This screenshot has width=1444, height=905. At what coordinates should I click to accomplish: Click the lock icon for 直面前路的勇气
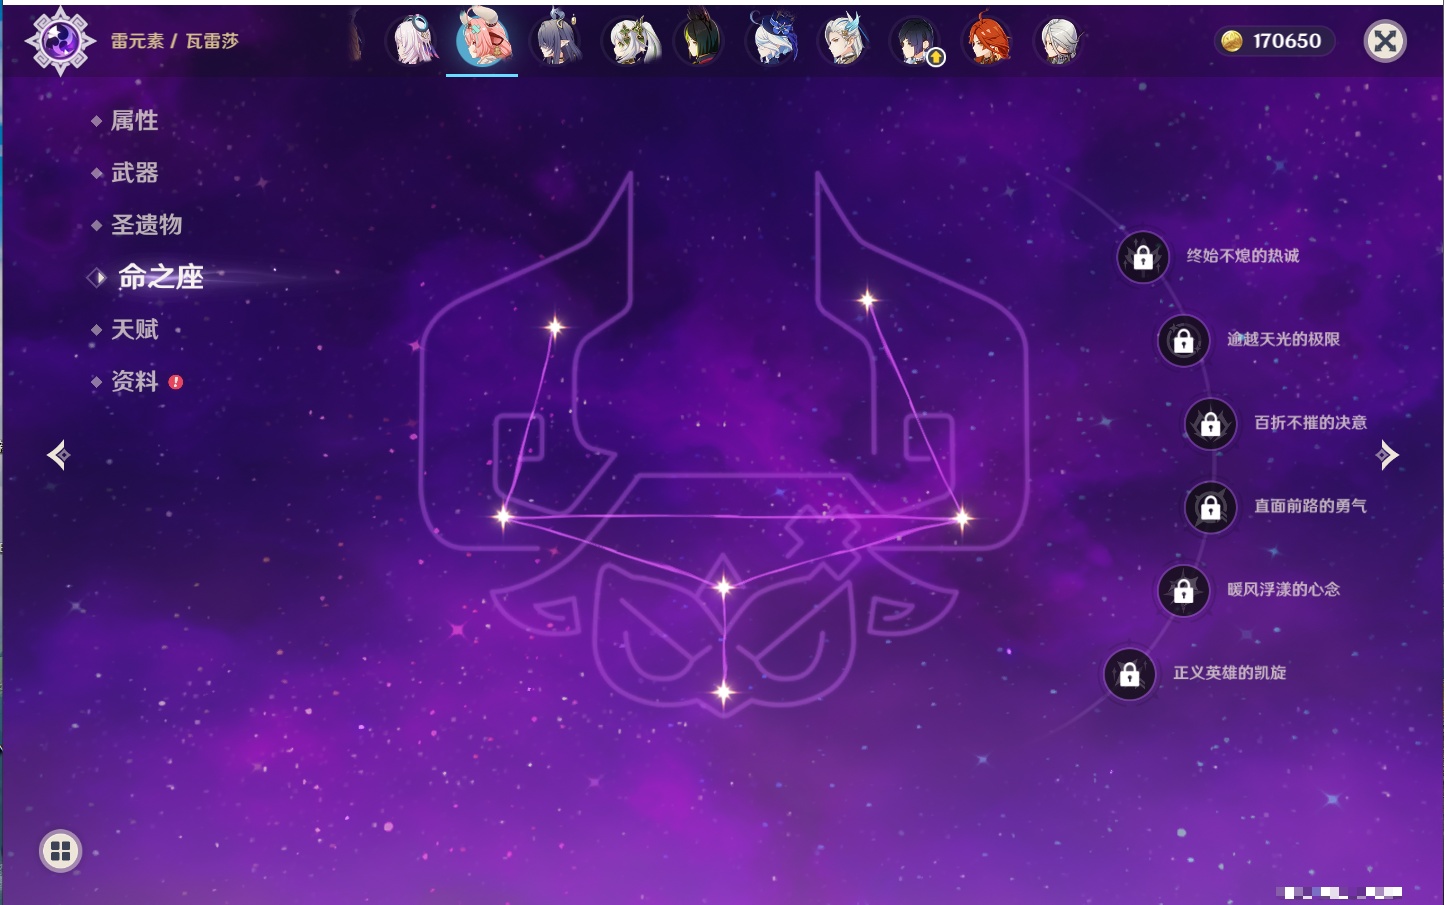(x=1210, y=508)
